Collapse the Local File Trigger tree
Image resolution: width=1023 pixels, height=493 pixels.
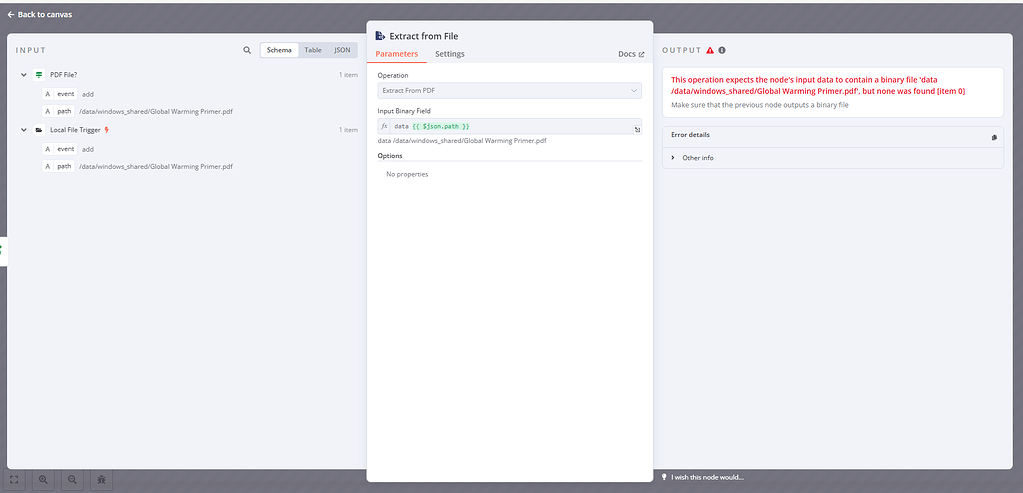click(x=24, y=130)
